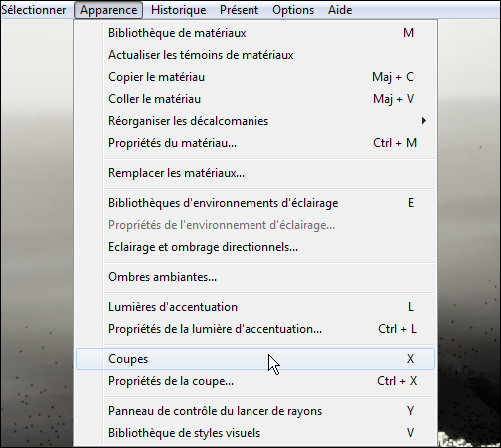Open the Aide menu
501x448 pixels.
point(340,10)
